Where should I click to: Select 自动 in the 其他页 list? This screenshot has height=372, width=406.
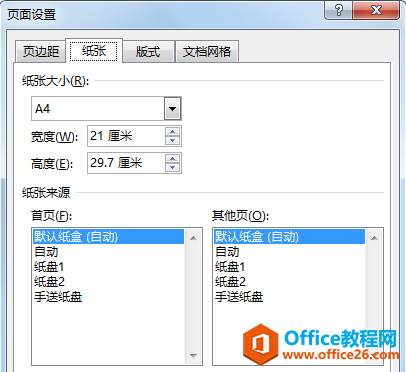tap(289, 252)
